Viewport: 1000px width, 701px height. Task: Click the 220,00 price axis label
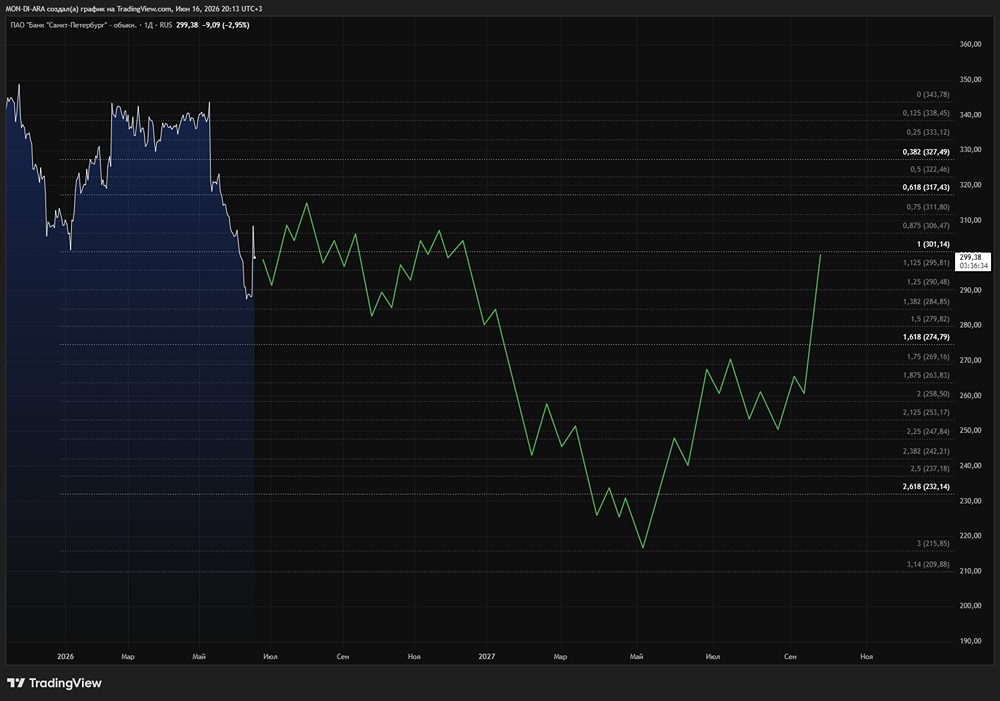[970, 536]
